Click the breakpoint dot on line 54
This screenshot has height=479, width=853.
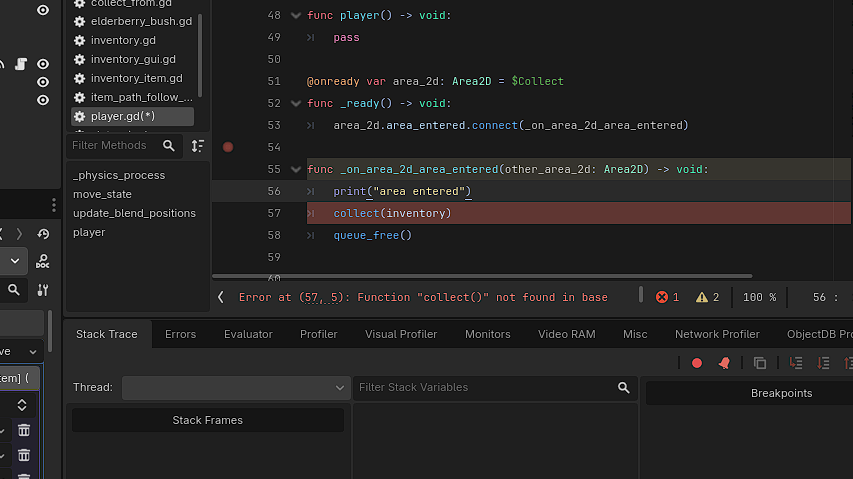pos(228,147)
